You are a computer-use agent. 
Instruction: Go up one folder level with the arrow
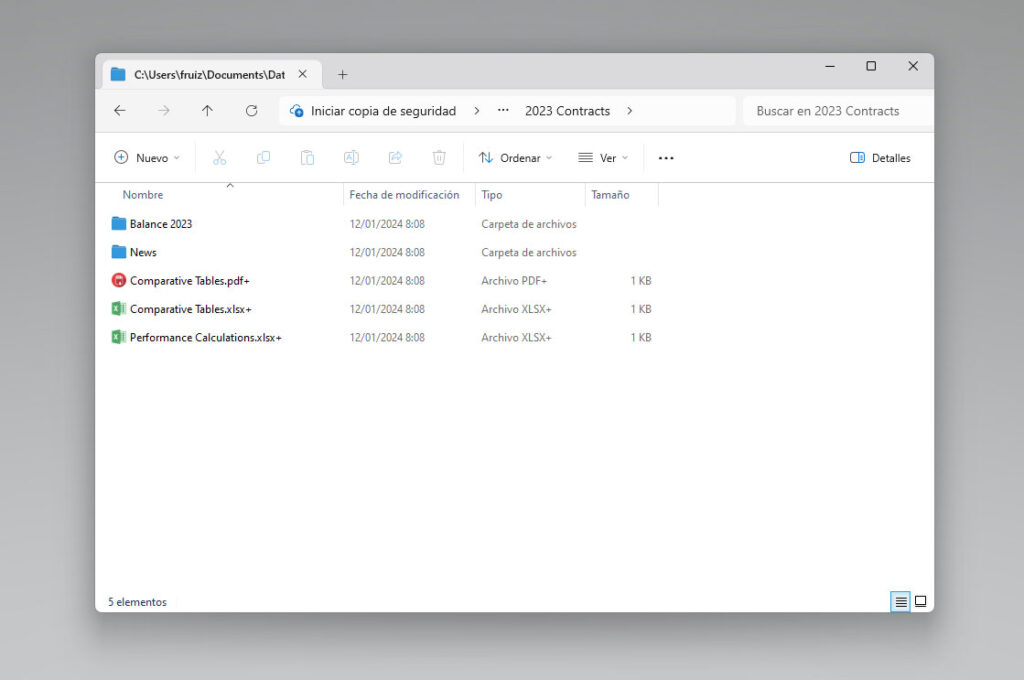pyautogui.click(x=207, y=111)
